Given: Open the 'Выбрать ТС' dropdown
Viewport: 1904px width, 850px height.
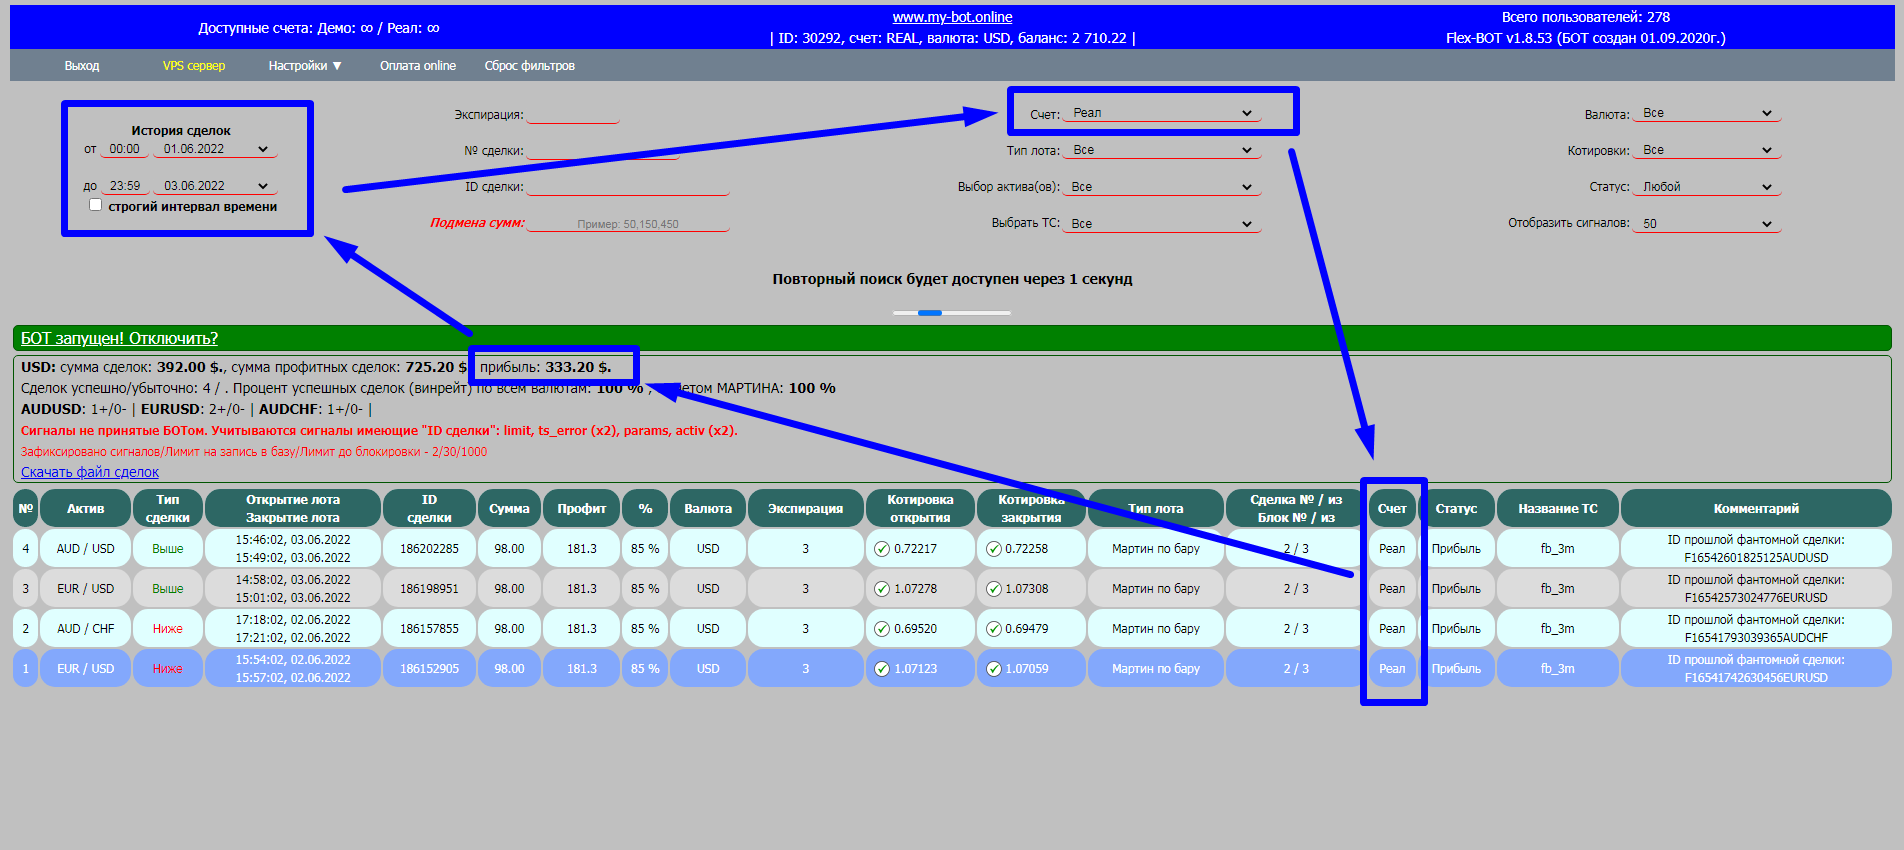Looking at the screenshot, I should click(1162, 224).
